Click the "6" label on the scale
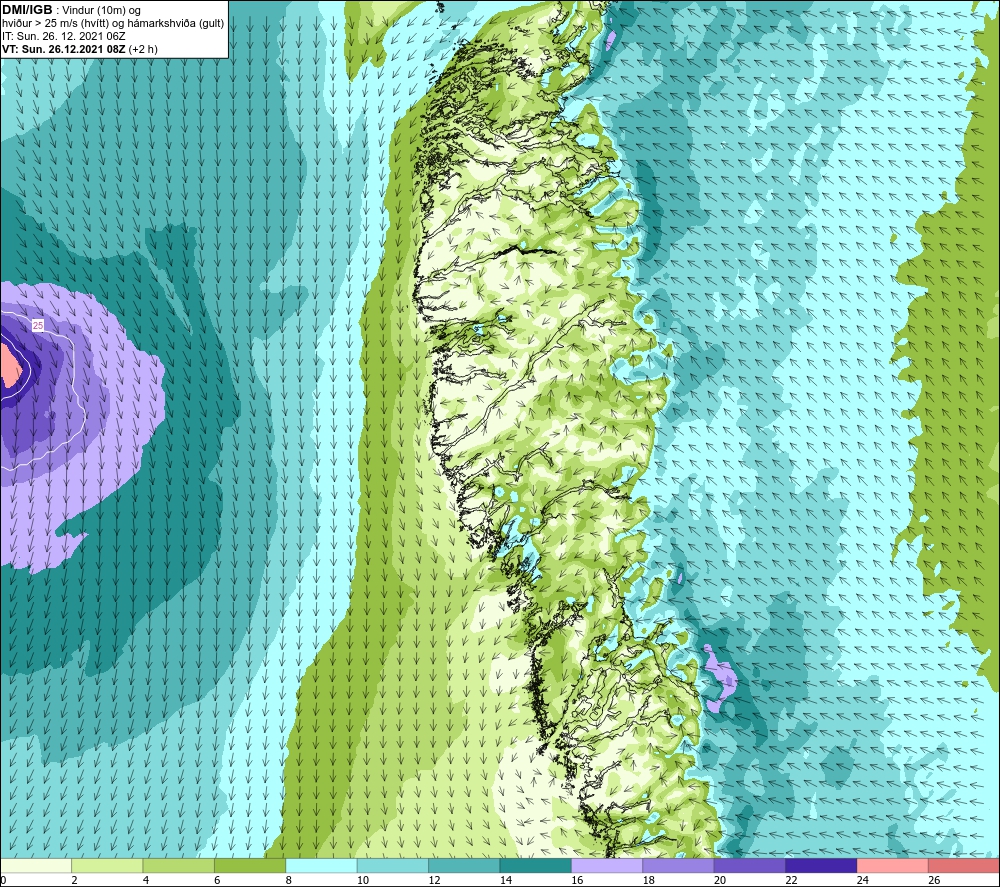Screen dimensions: 1000x887 coord(217,880)
